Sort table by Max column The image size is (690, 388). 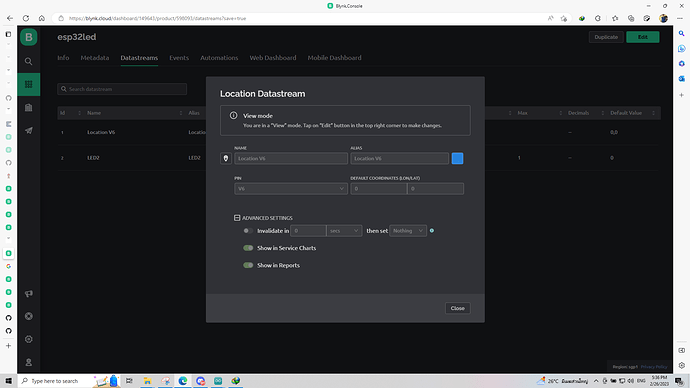pyautogui.click(x=561, y=113)
